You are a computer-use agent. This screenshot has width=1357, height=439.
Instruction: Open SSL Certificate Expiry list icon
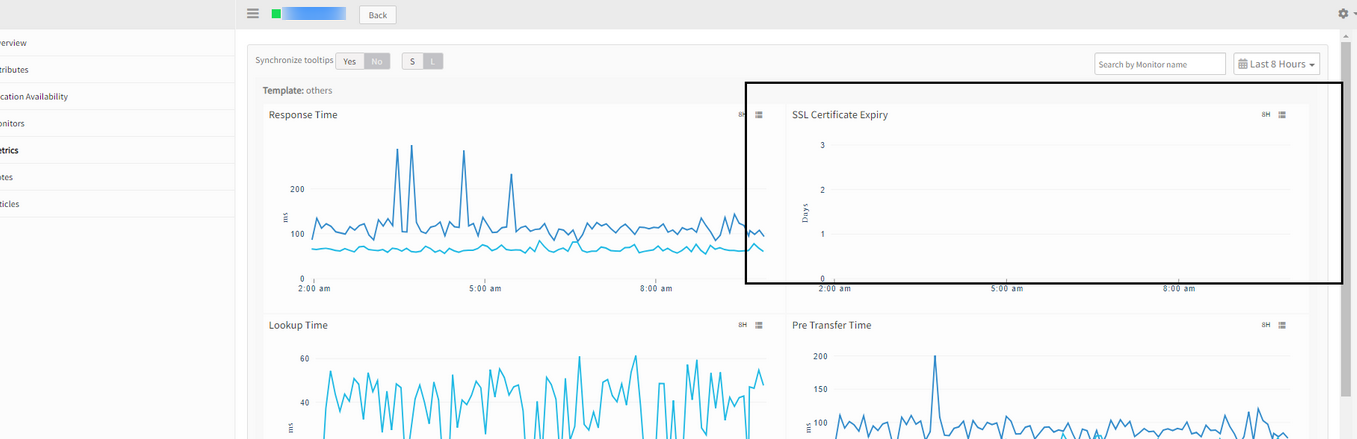coord(1282,115)
